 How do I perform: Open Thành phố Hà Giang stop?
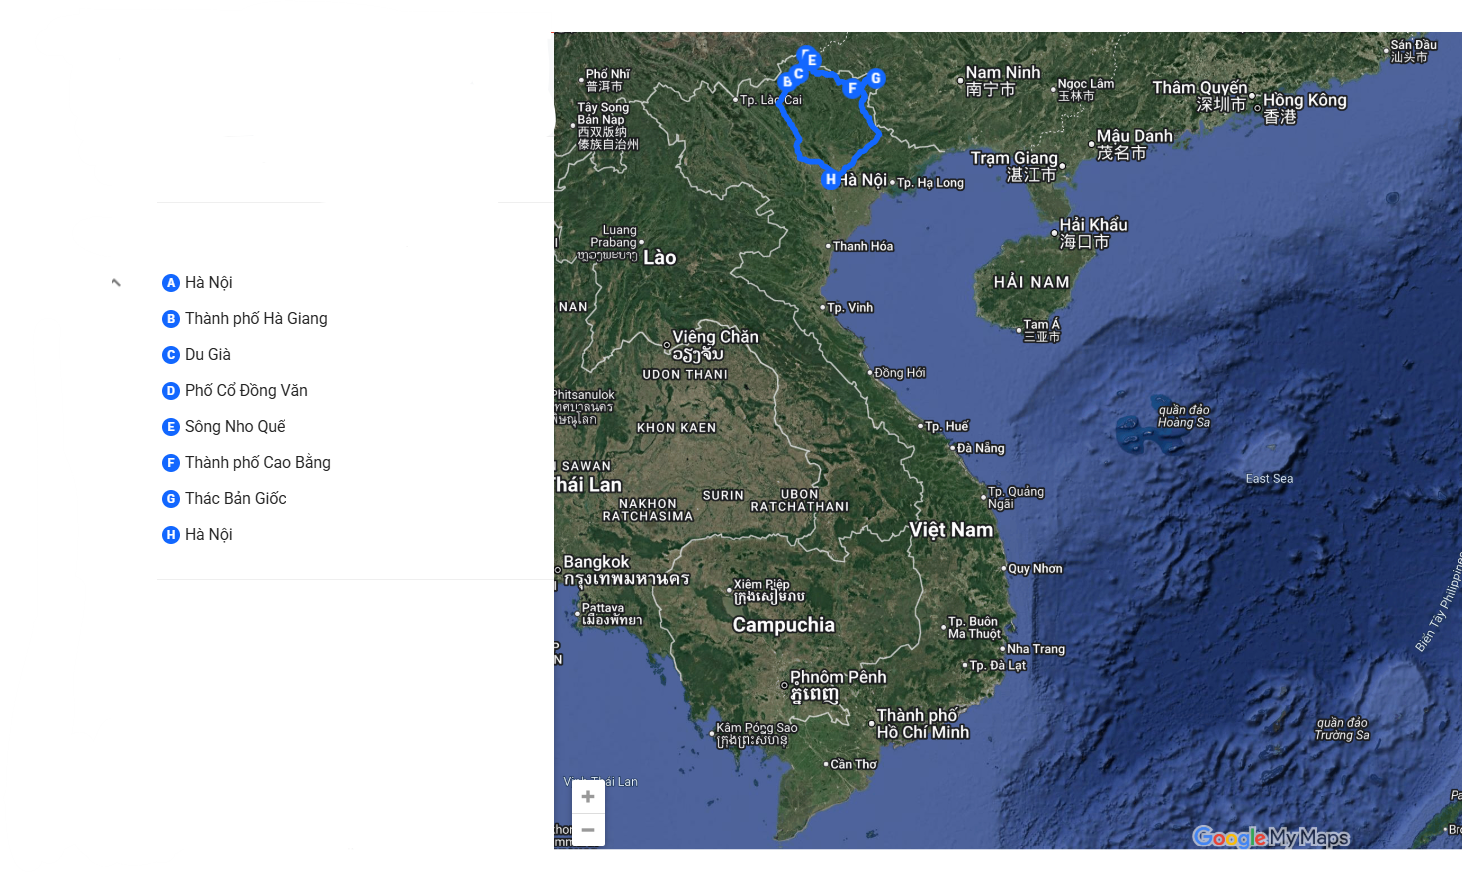[255, 319]
